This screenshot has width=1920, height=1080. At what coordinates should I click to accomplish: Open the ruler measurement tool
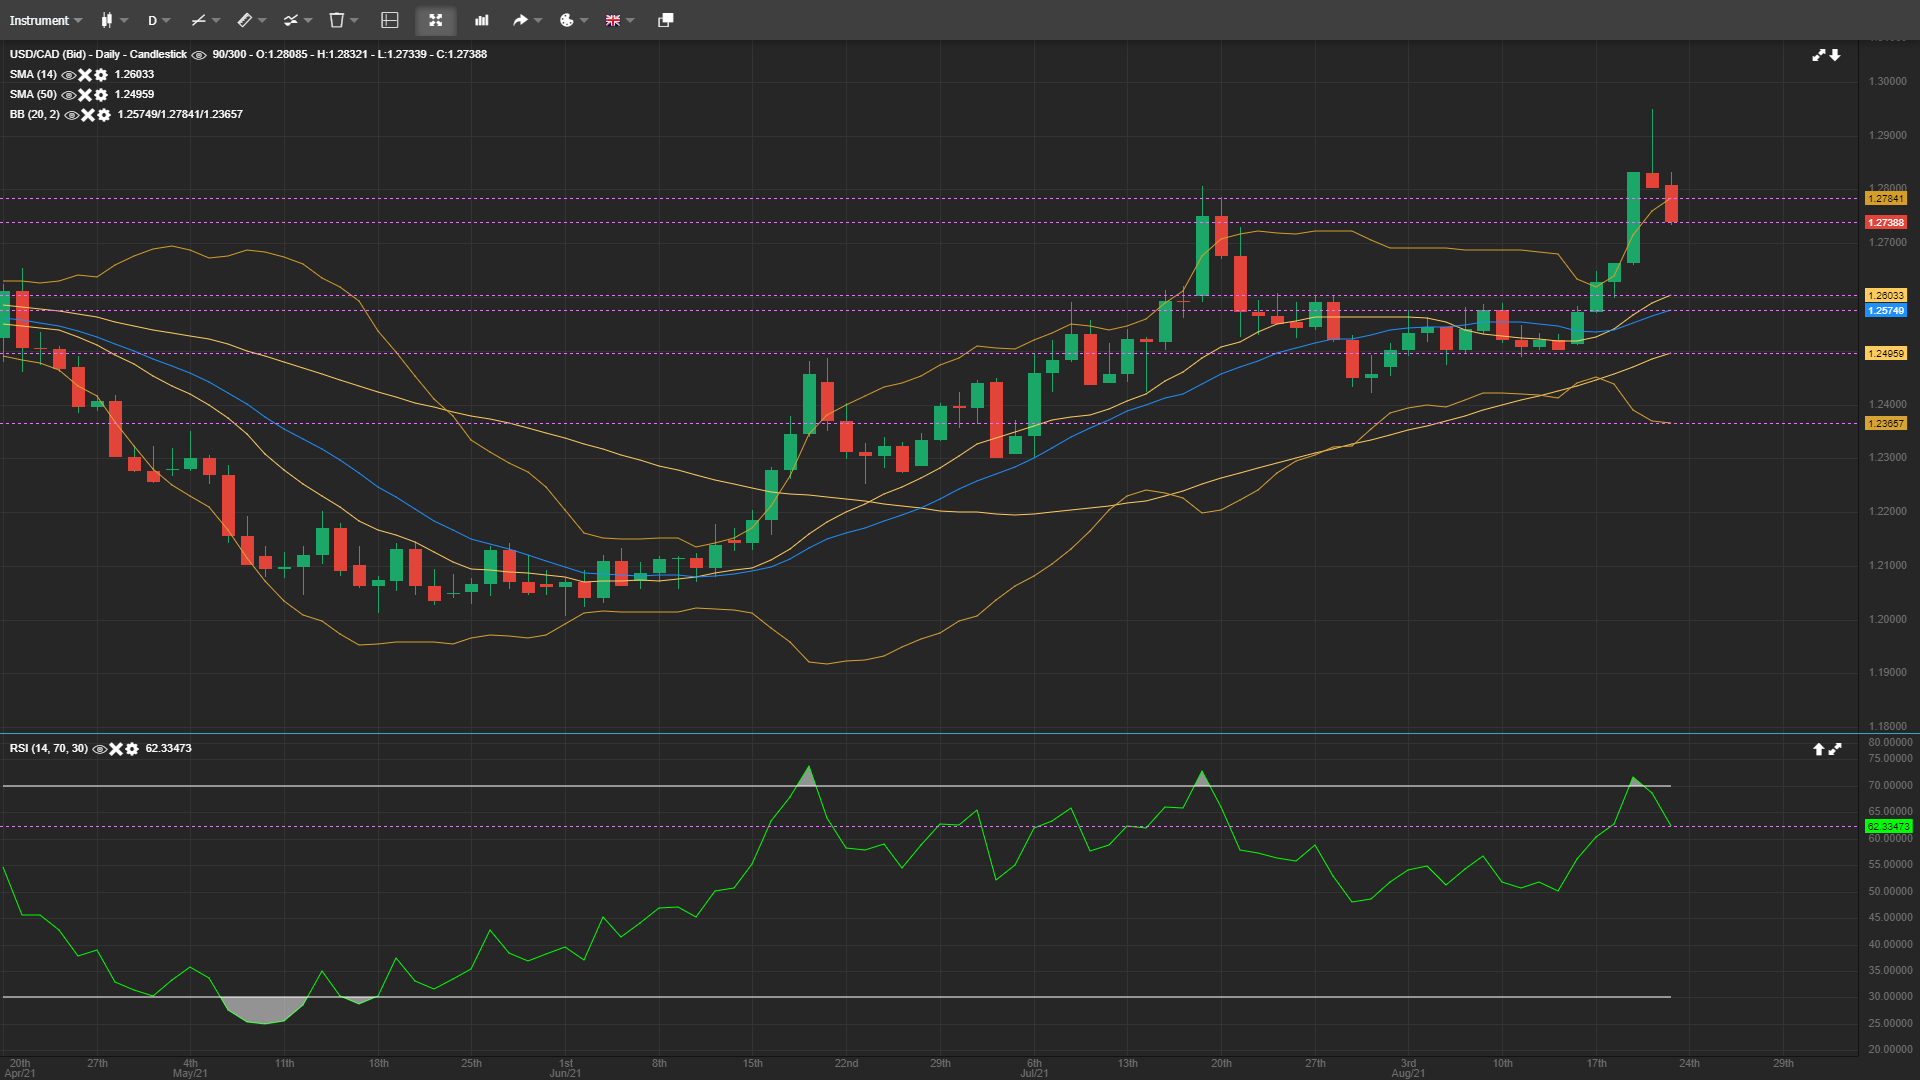tap(251, 20)
